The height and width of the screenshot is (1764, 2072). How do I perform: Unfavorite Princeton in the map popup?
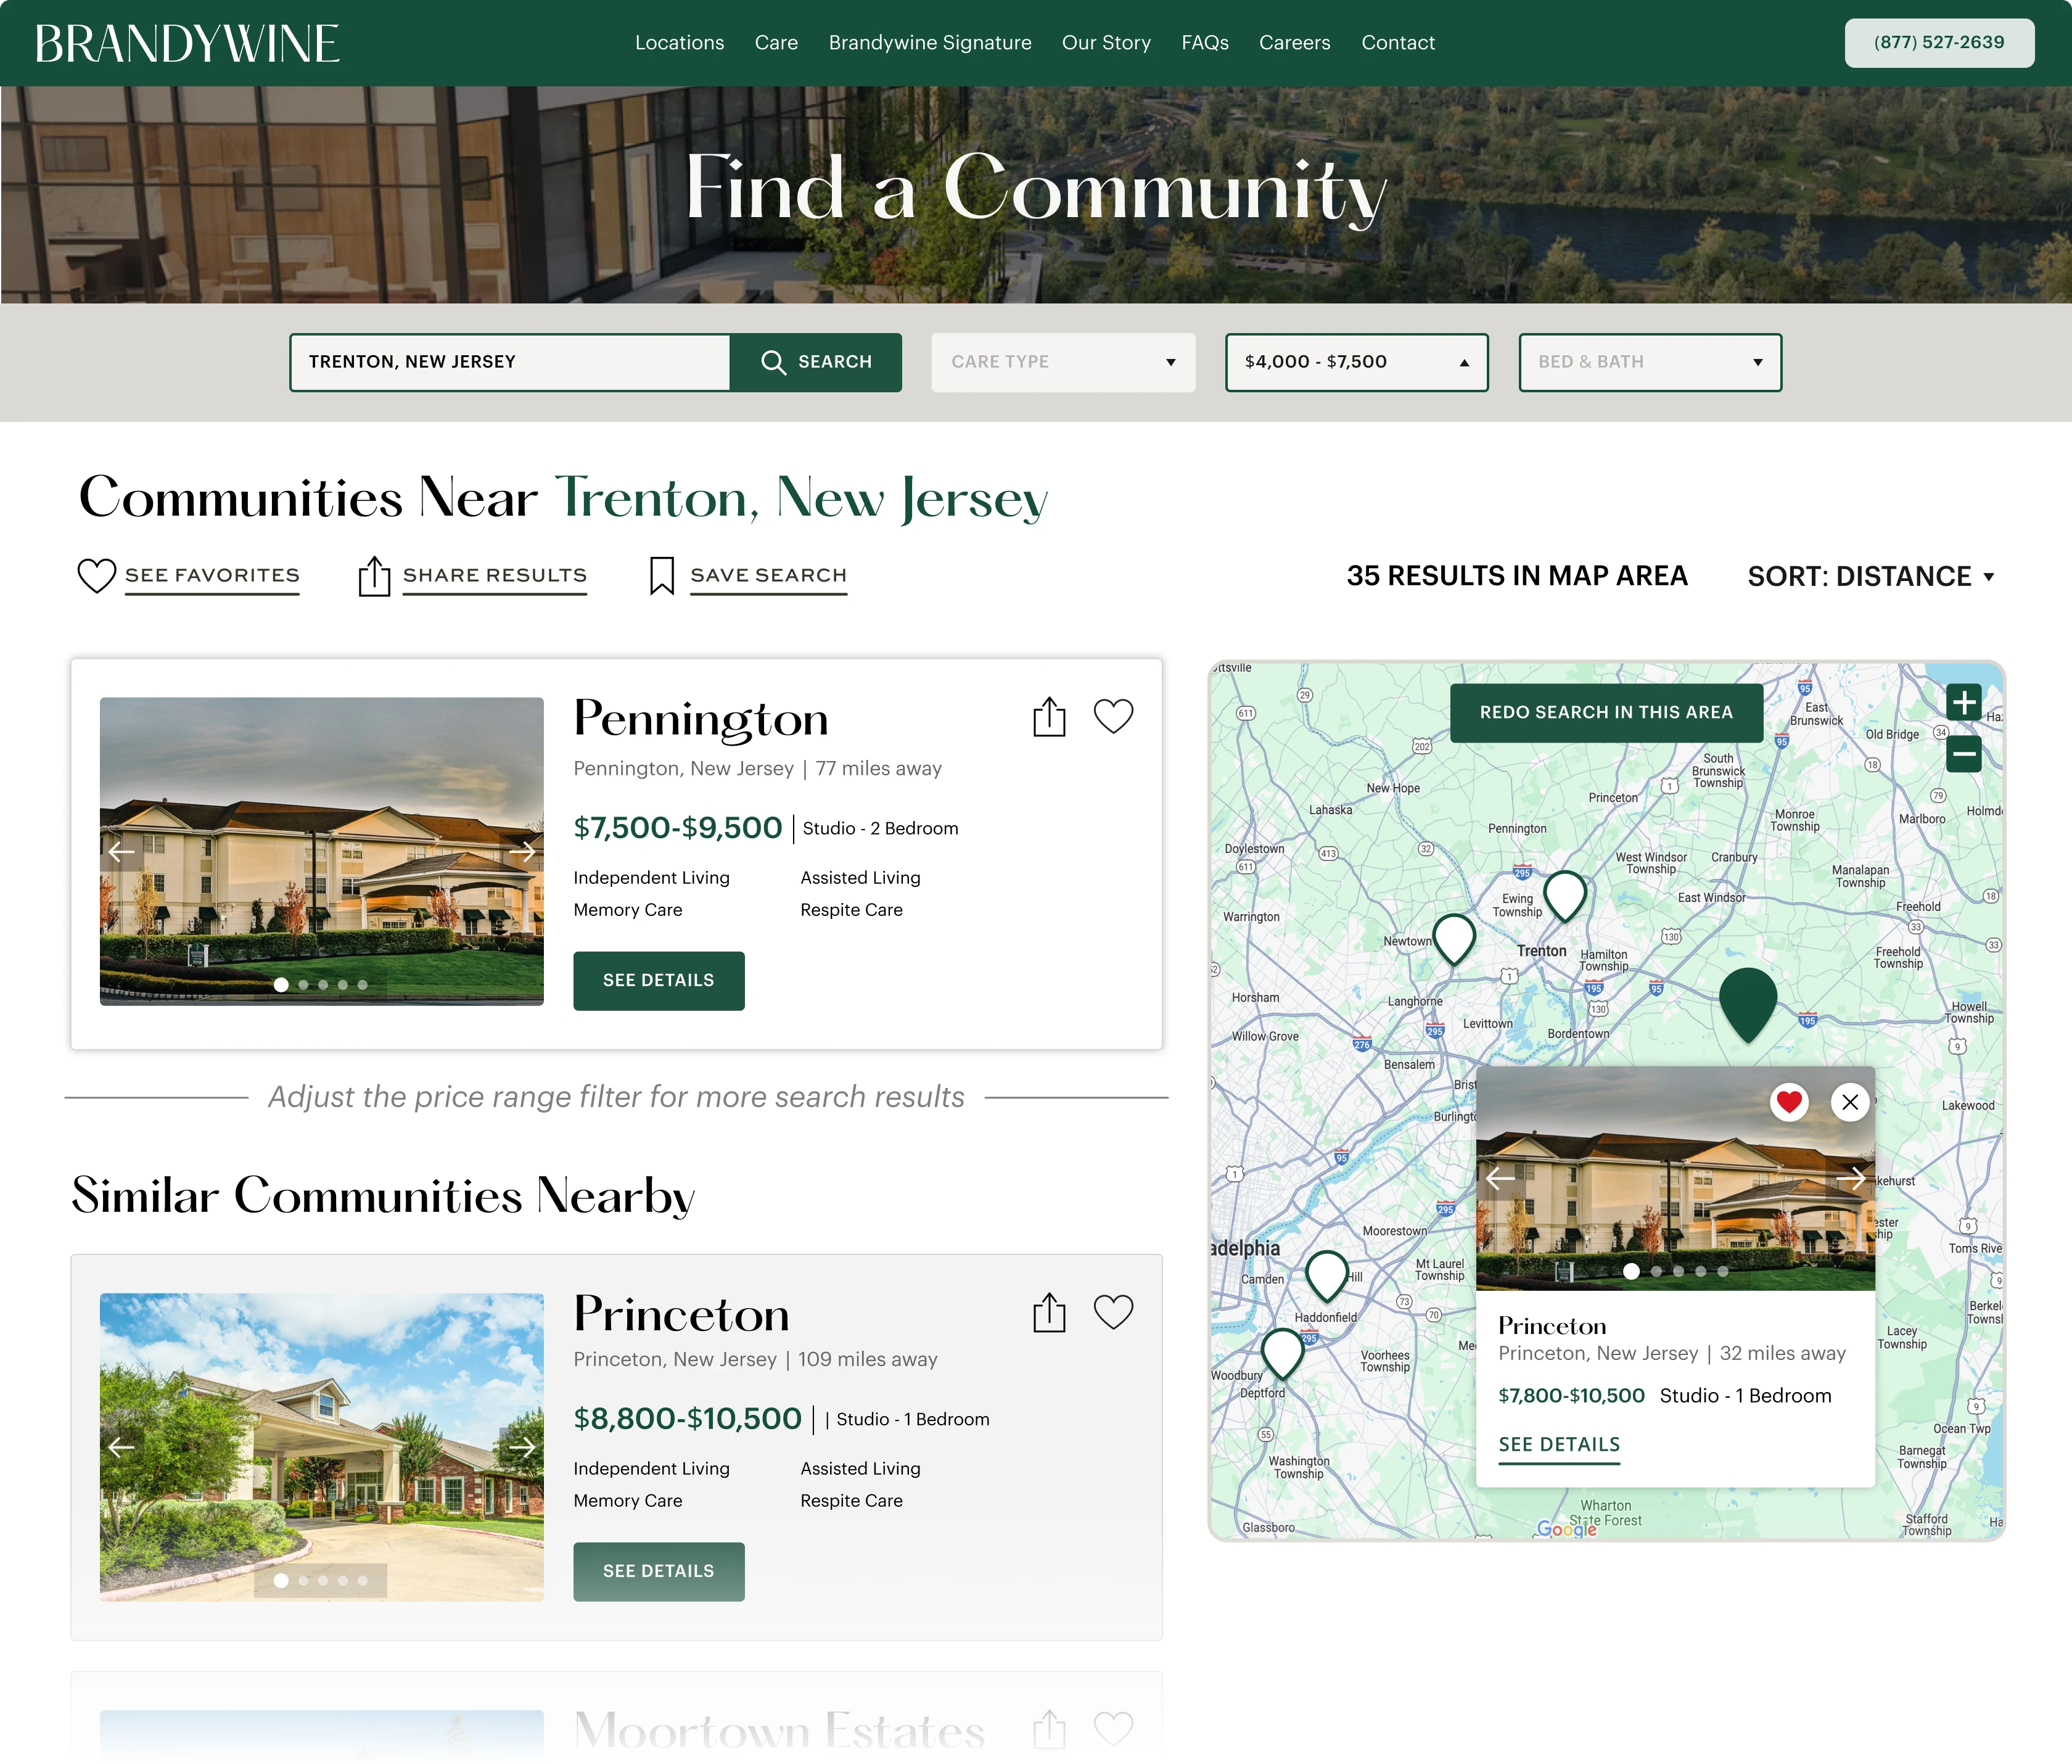[x=1789, y=1102]
